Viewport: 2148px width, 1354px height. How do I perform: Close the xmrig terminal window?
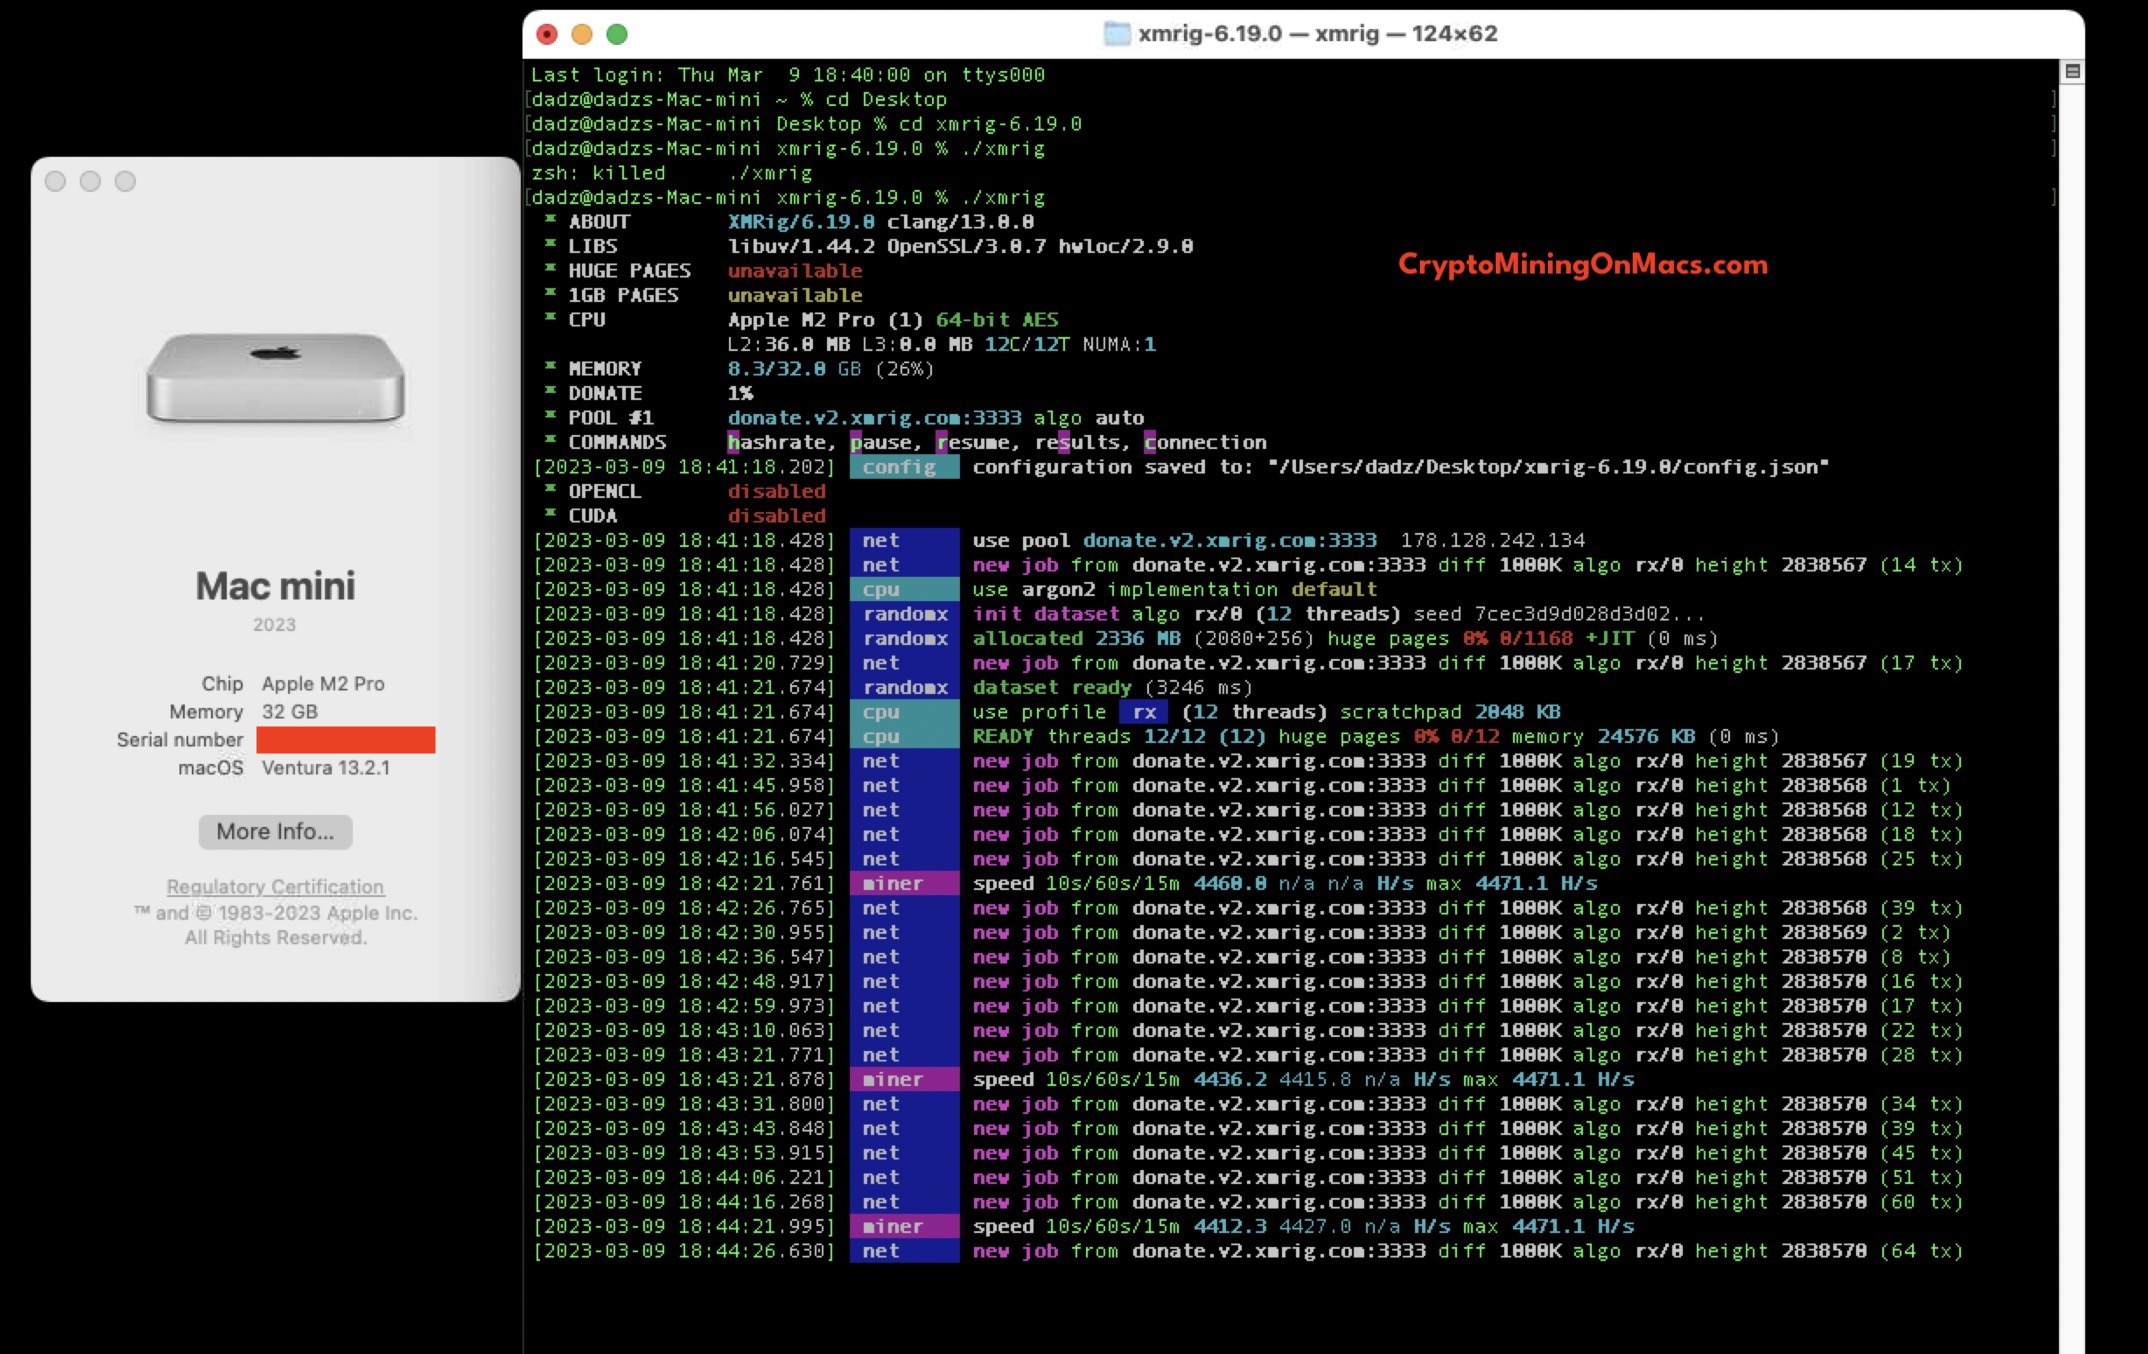[x=547, y=35]
